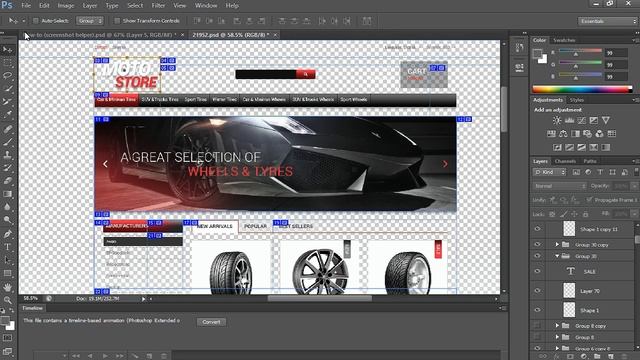Click the Shape 1 layer thumbnail
This screenshot has height=360, width=640.
pyautogui.click(x=569, y=310)
